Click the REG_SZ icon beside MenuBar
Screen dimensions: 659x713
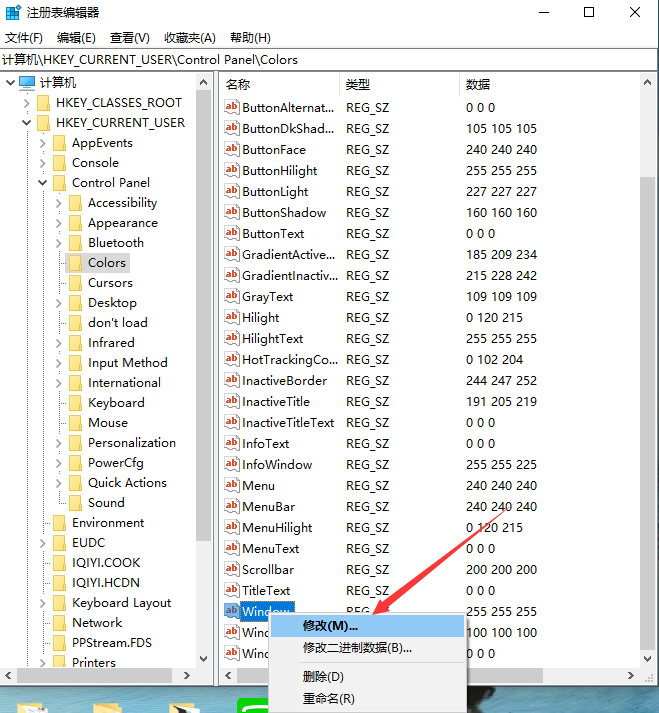pyautogui.click(x=232, y=507)
